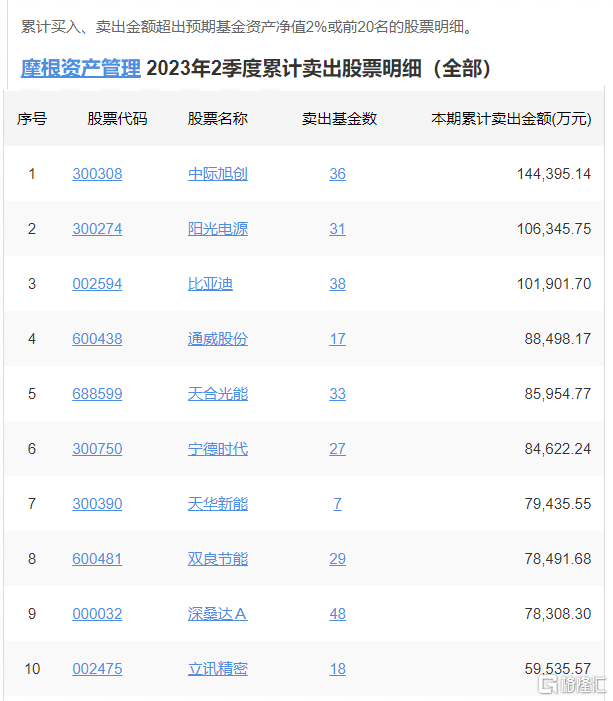613x701 pixels.
Task: Open stock code 002594
Action: 97,284
